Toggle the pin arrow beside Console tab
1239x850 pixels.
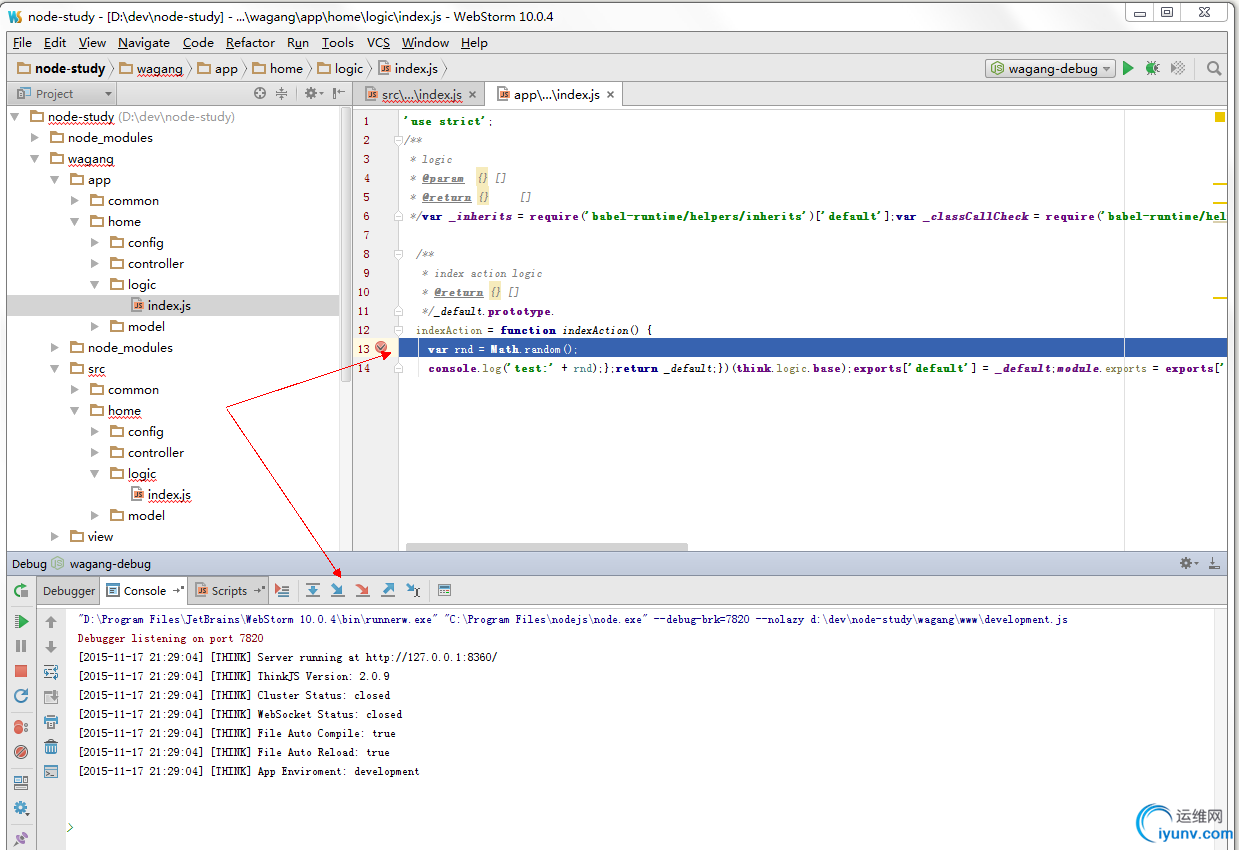[x=178, y=591]
